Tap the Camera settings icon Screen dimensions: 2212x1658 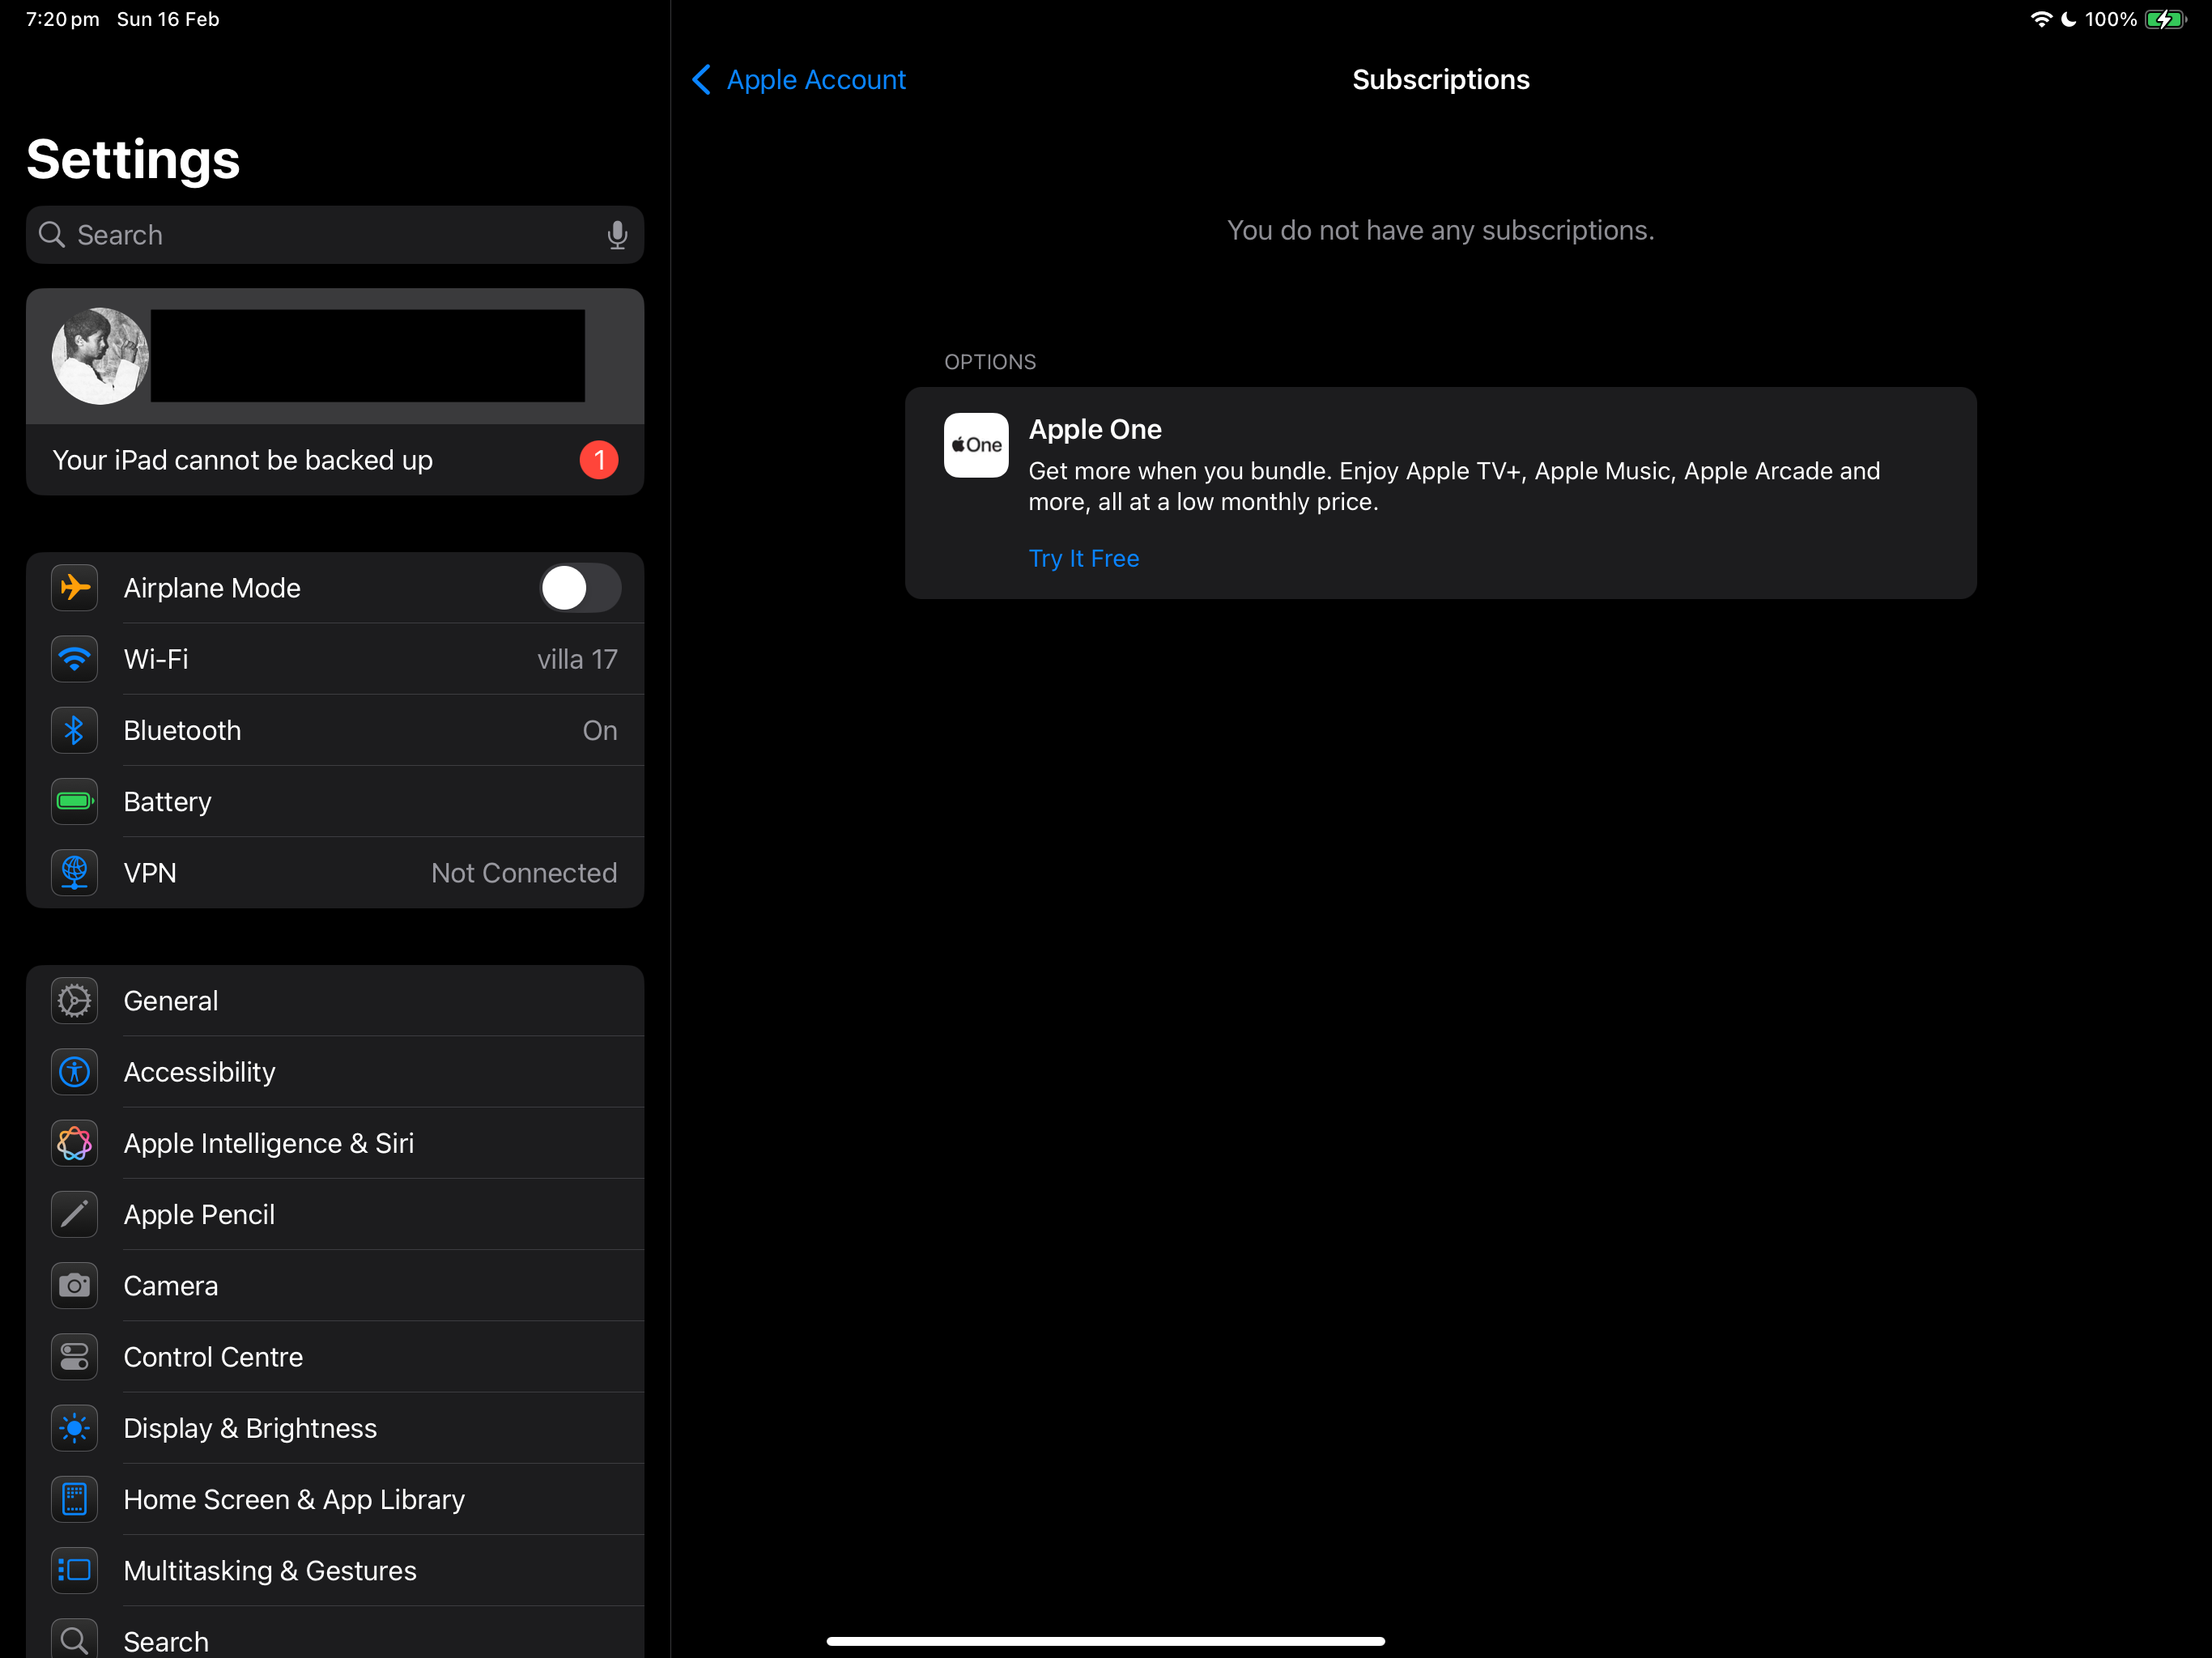(74, 1285)
